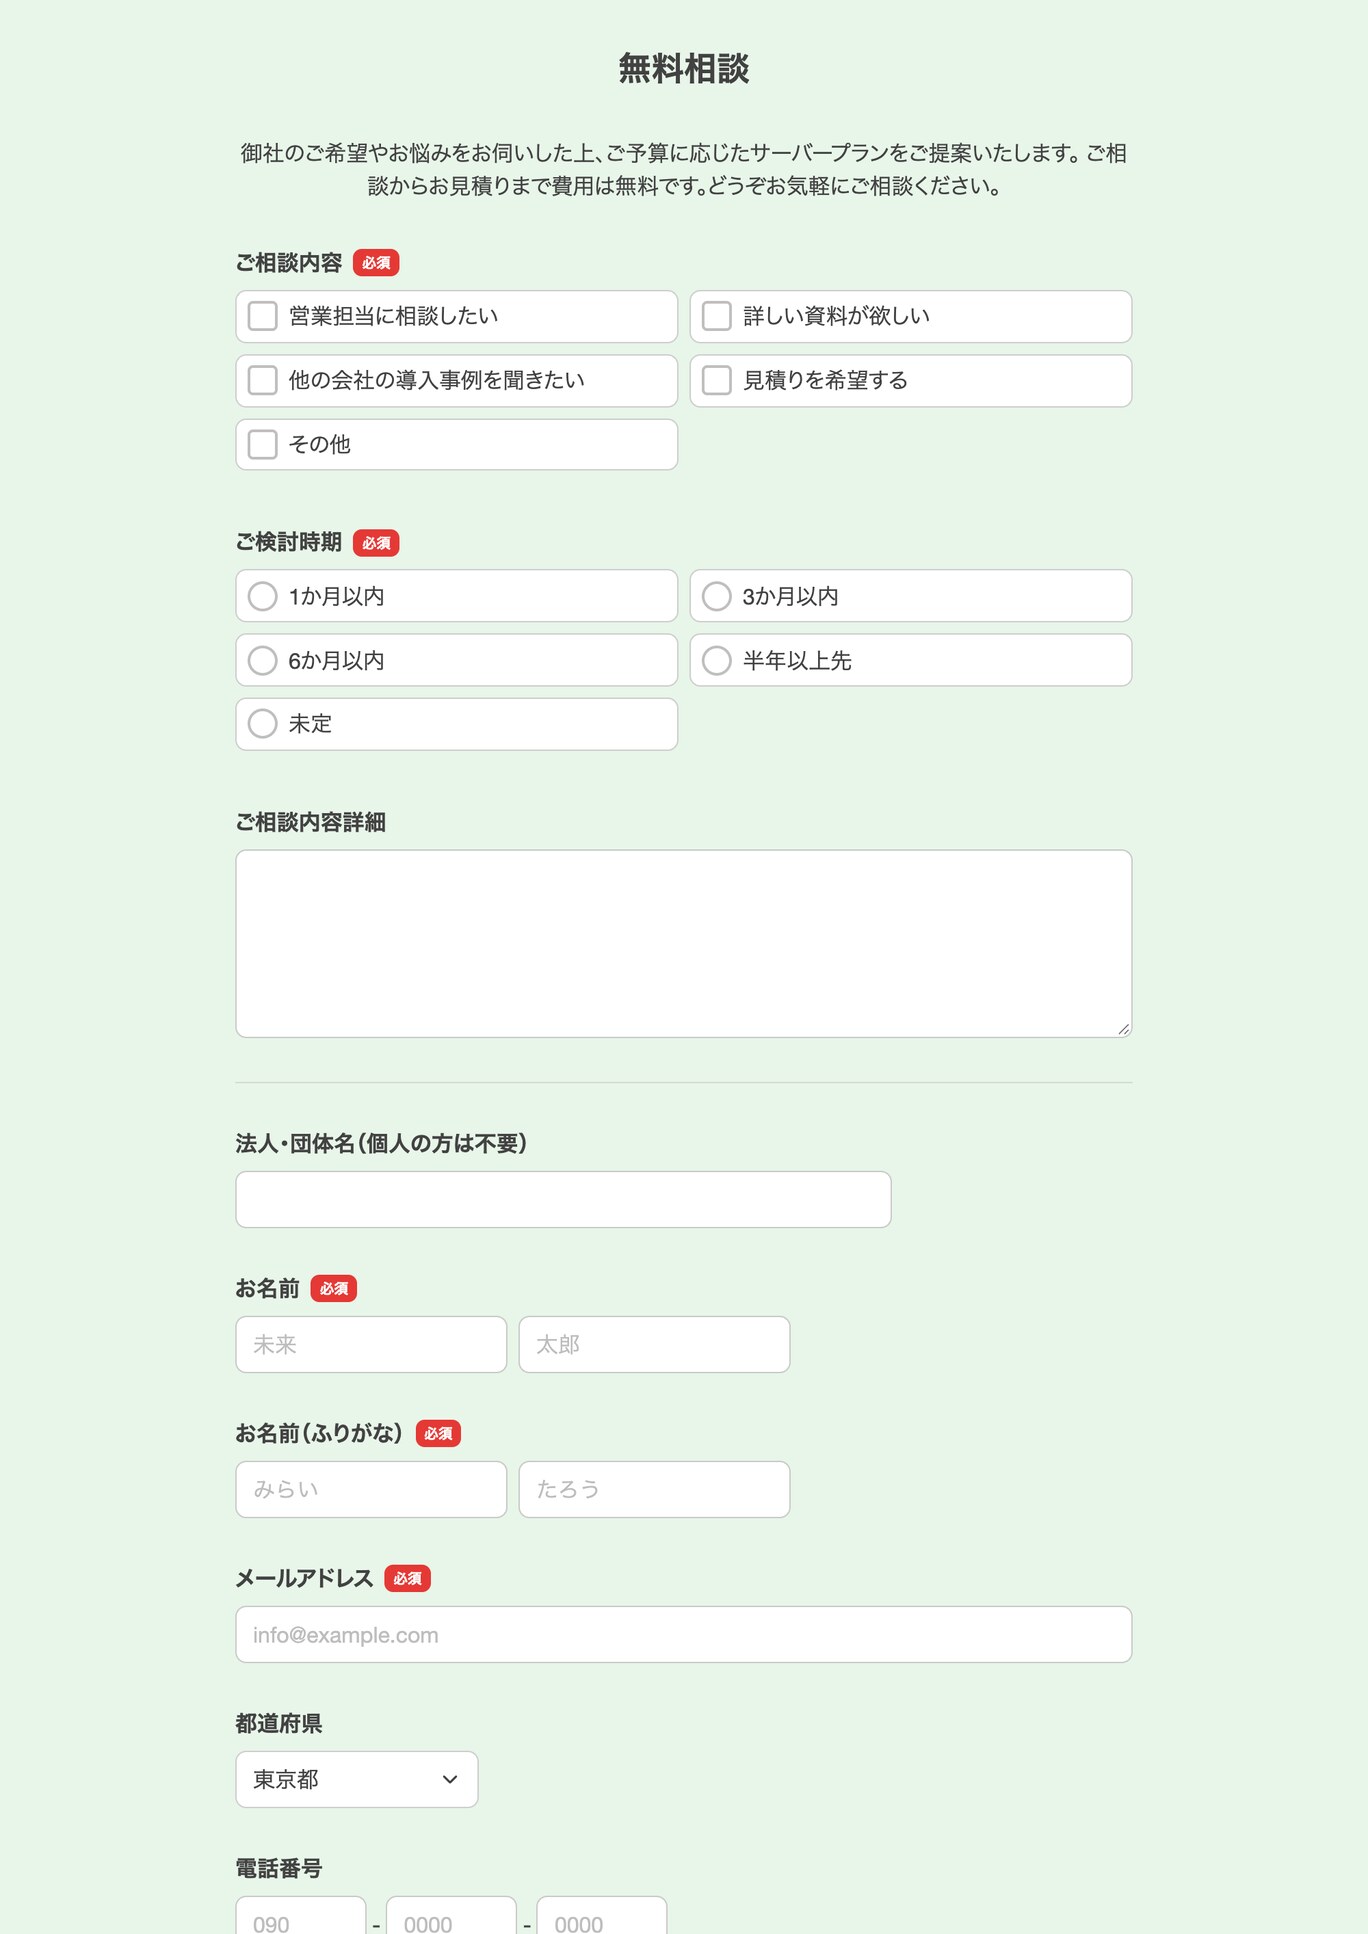Open the 都道府県 dropdown showing 東京都
Viewport: 1368px width, 1934px height.
click(x=357, y=1779)
